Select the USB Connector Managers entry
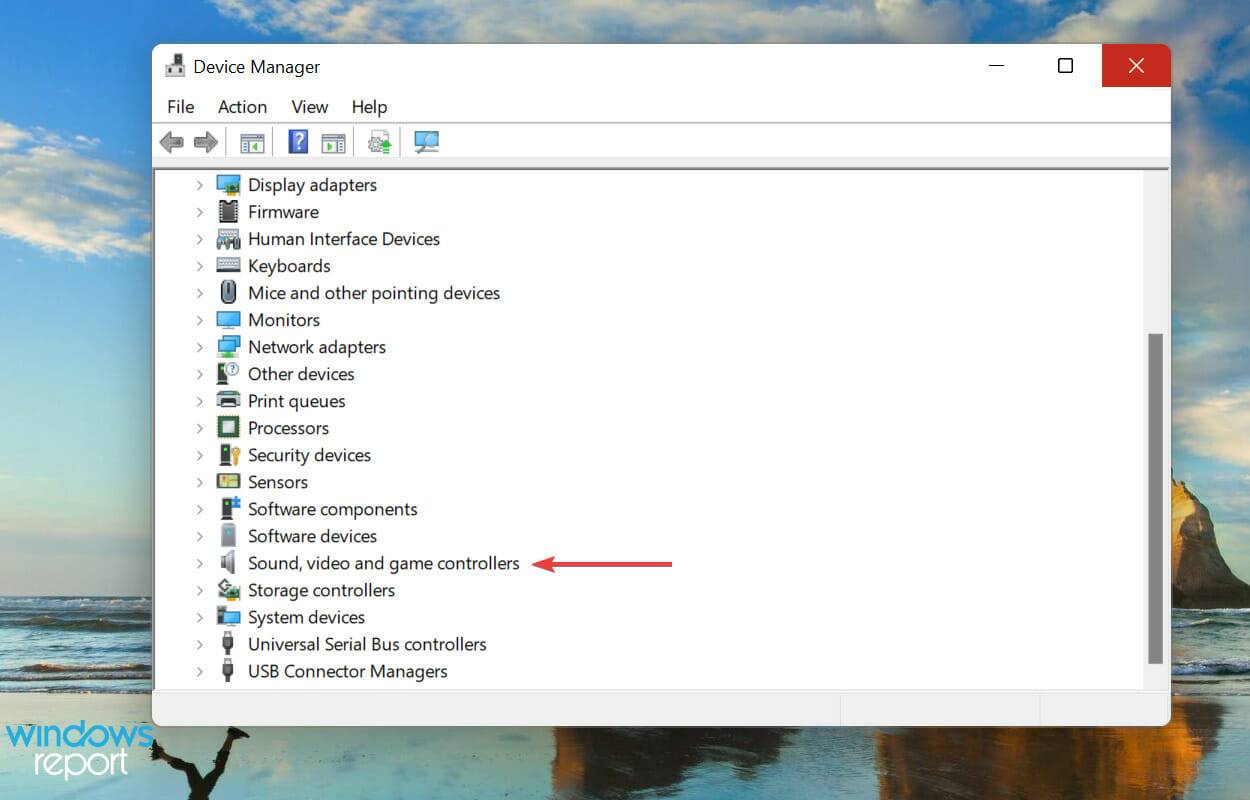 pyautogui.click(x=347, y=671)
